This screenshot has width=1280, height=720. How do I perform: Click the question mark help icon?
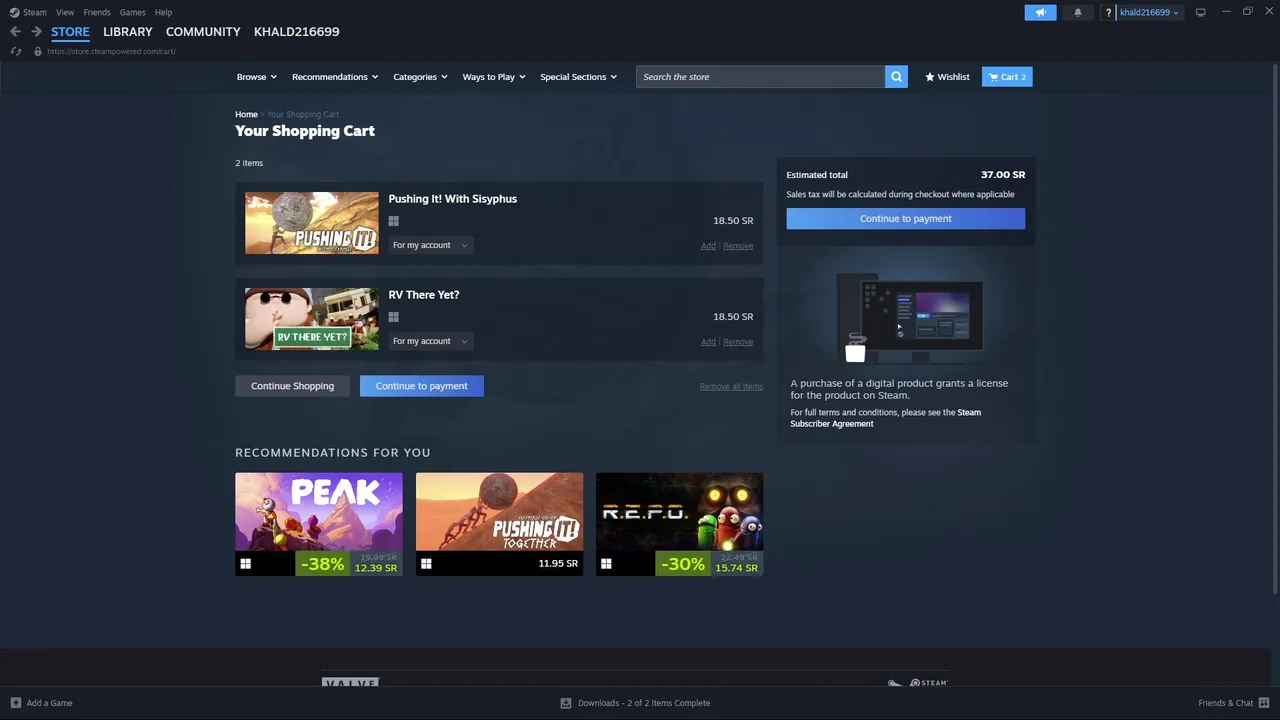point(1108,12)
